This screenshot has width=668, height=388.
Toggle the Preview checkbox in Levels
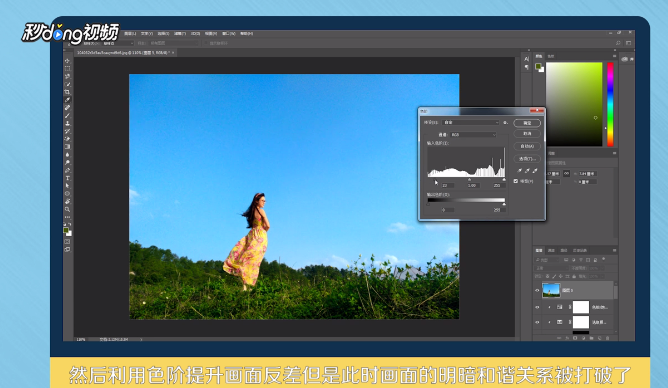click(x=516, y=181)
